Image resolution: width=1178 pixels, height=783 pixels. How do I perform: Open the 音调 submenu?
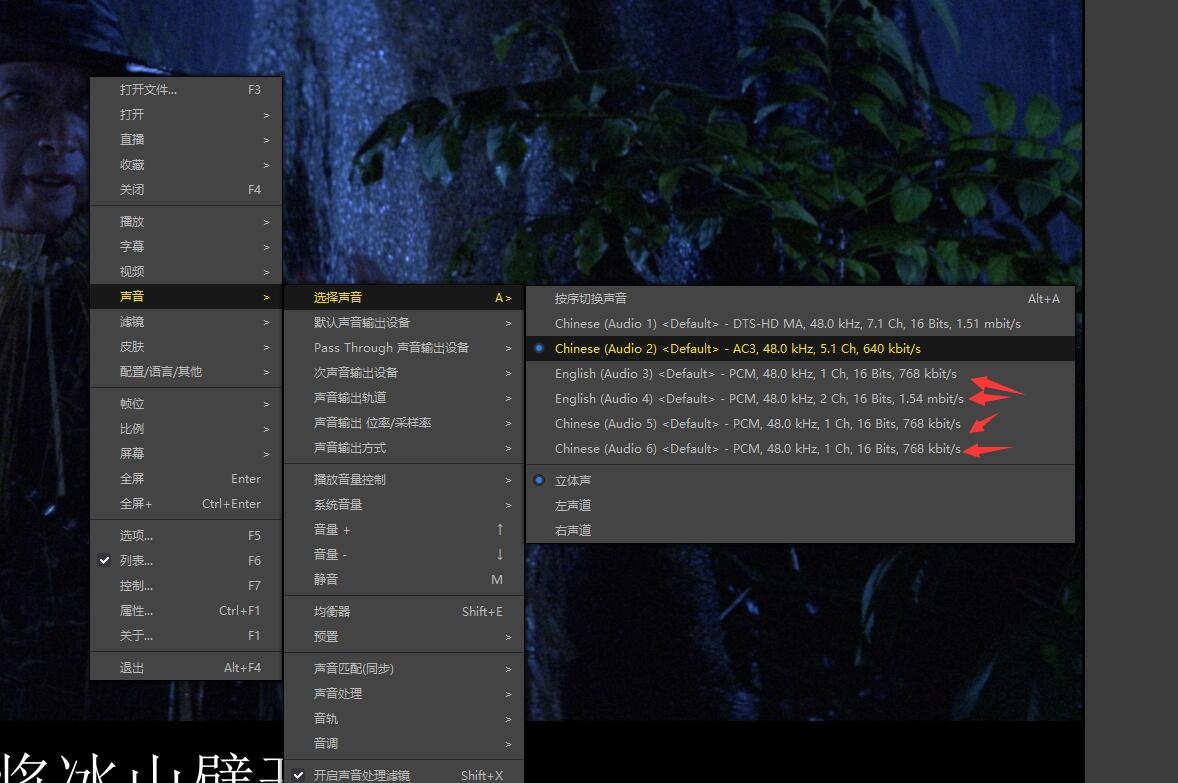[404, 743]
